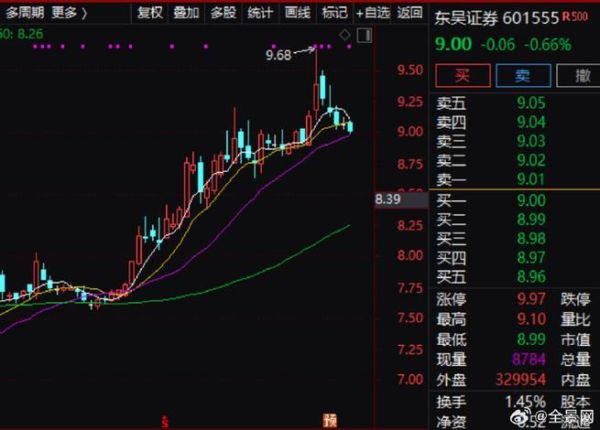Click the R500 badge beside stock code

click(575, 16)
